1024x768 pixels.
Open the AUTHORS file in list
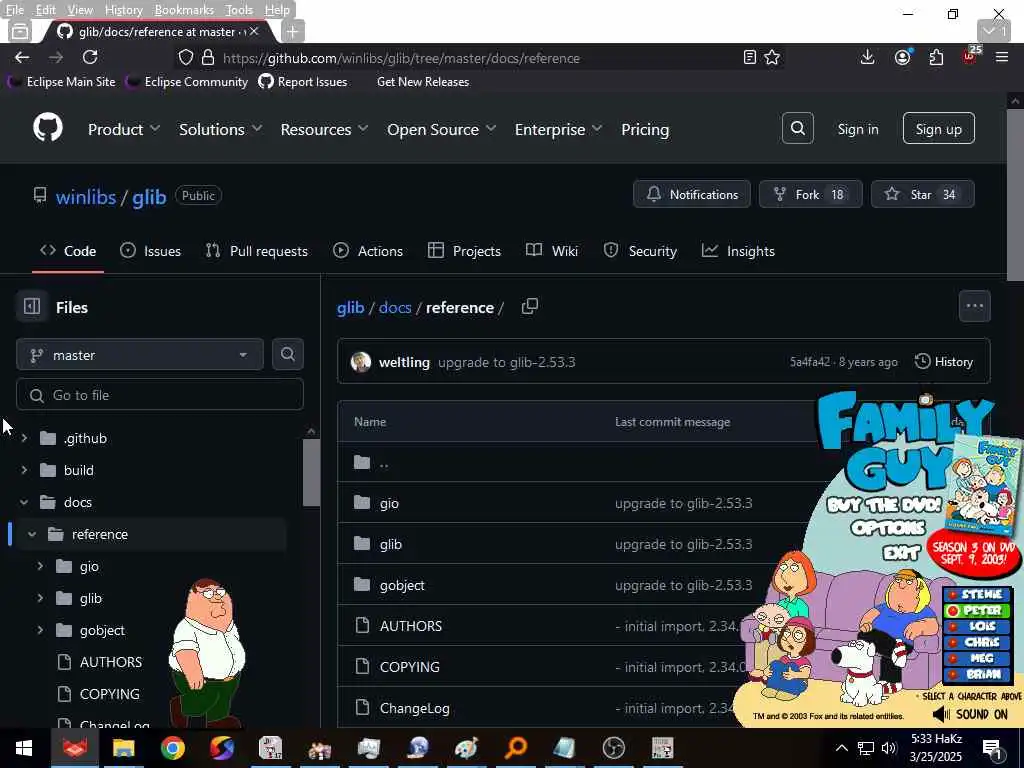click(411, 626)
